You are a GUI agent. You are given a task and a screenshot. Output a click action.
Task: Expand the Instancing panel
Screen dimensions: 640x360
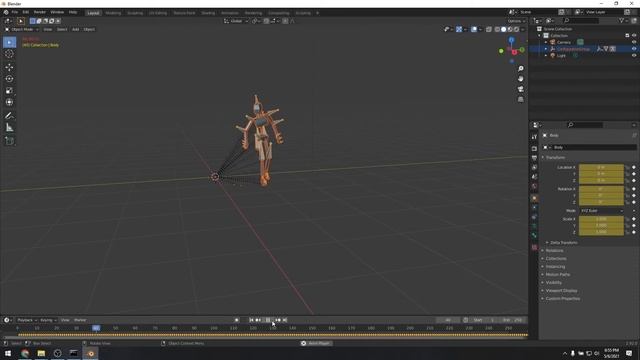pos(555,267)
